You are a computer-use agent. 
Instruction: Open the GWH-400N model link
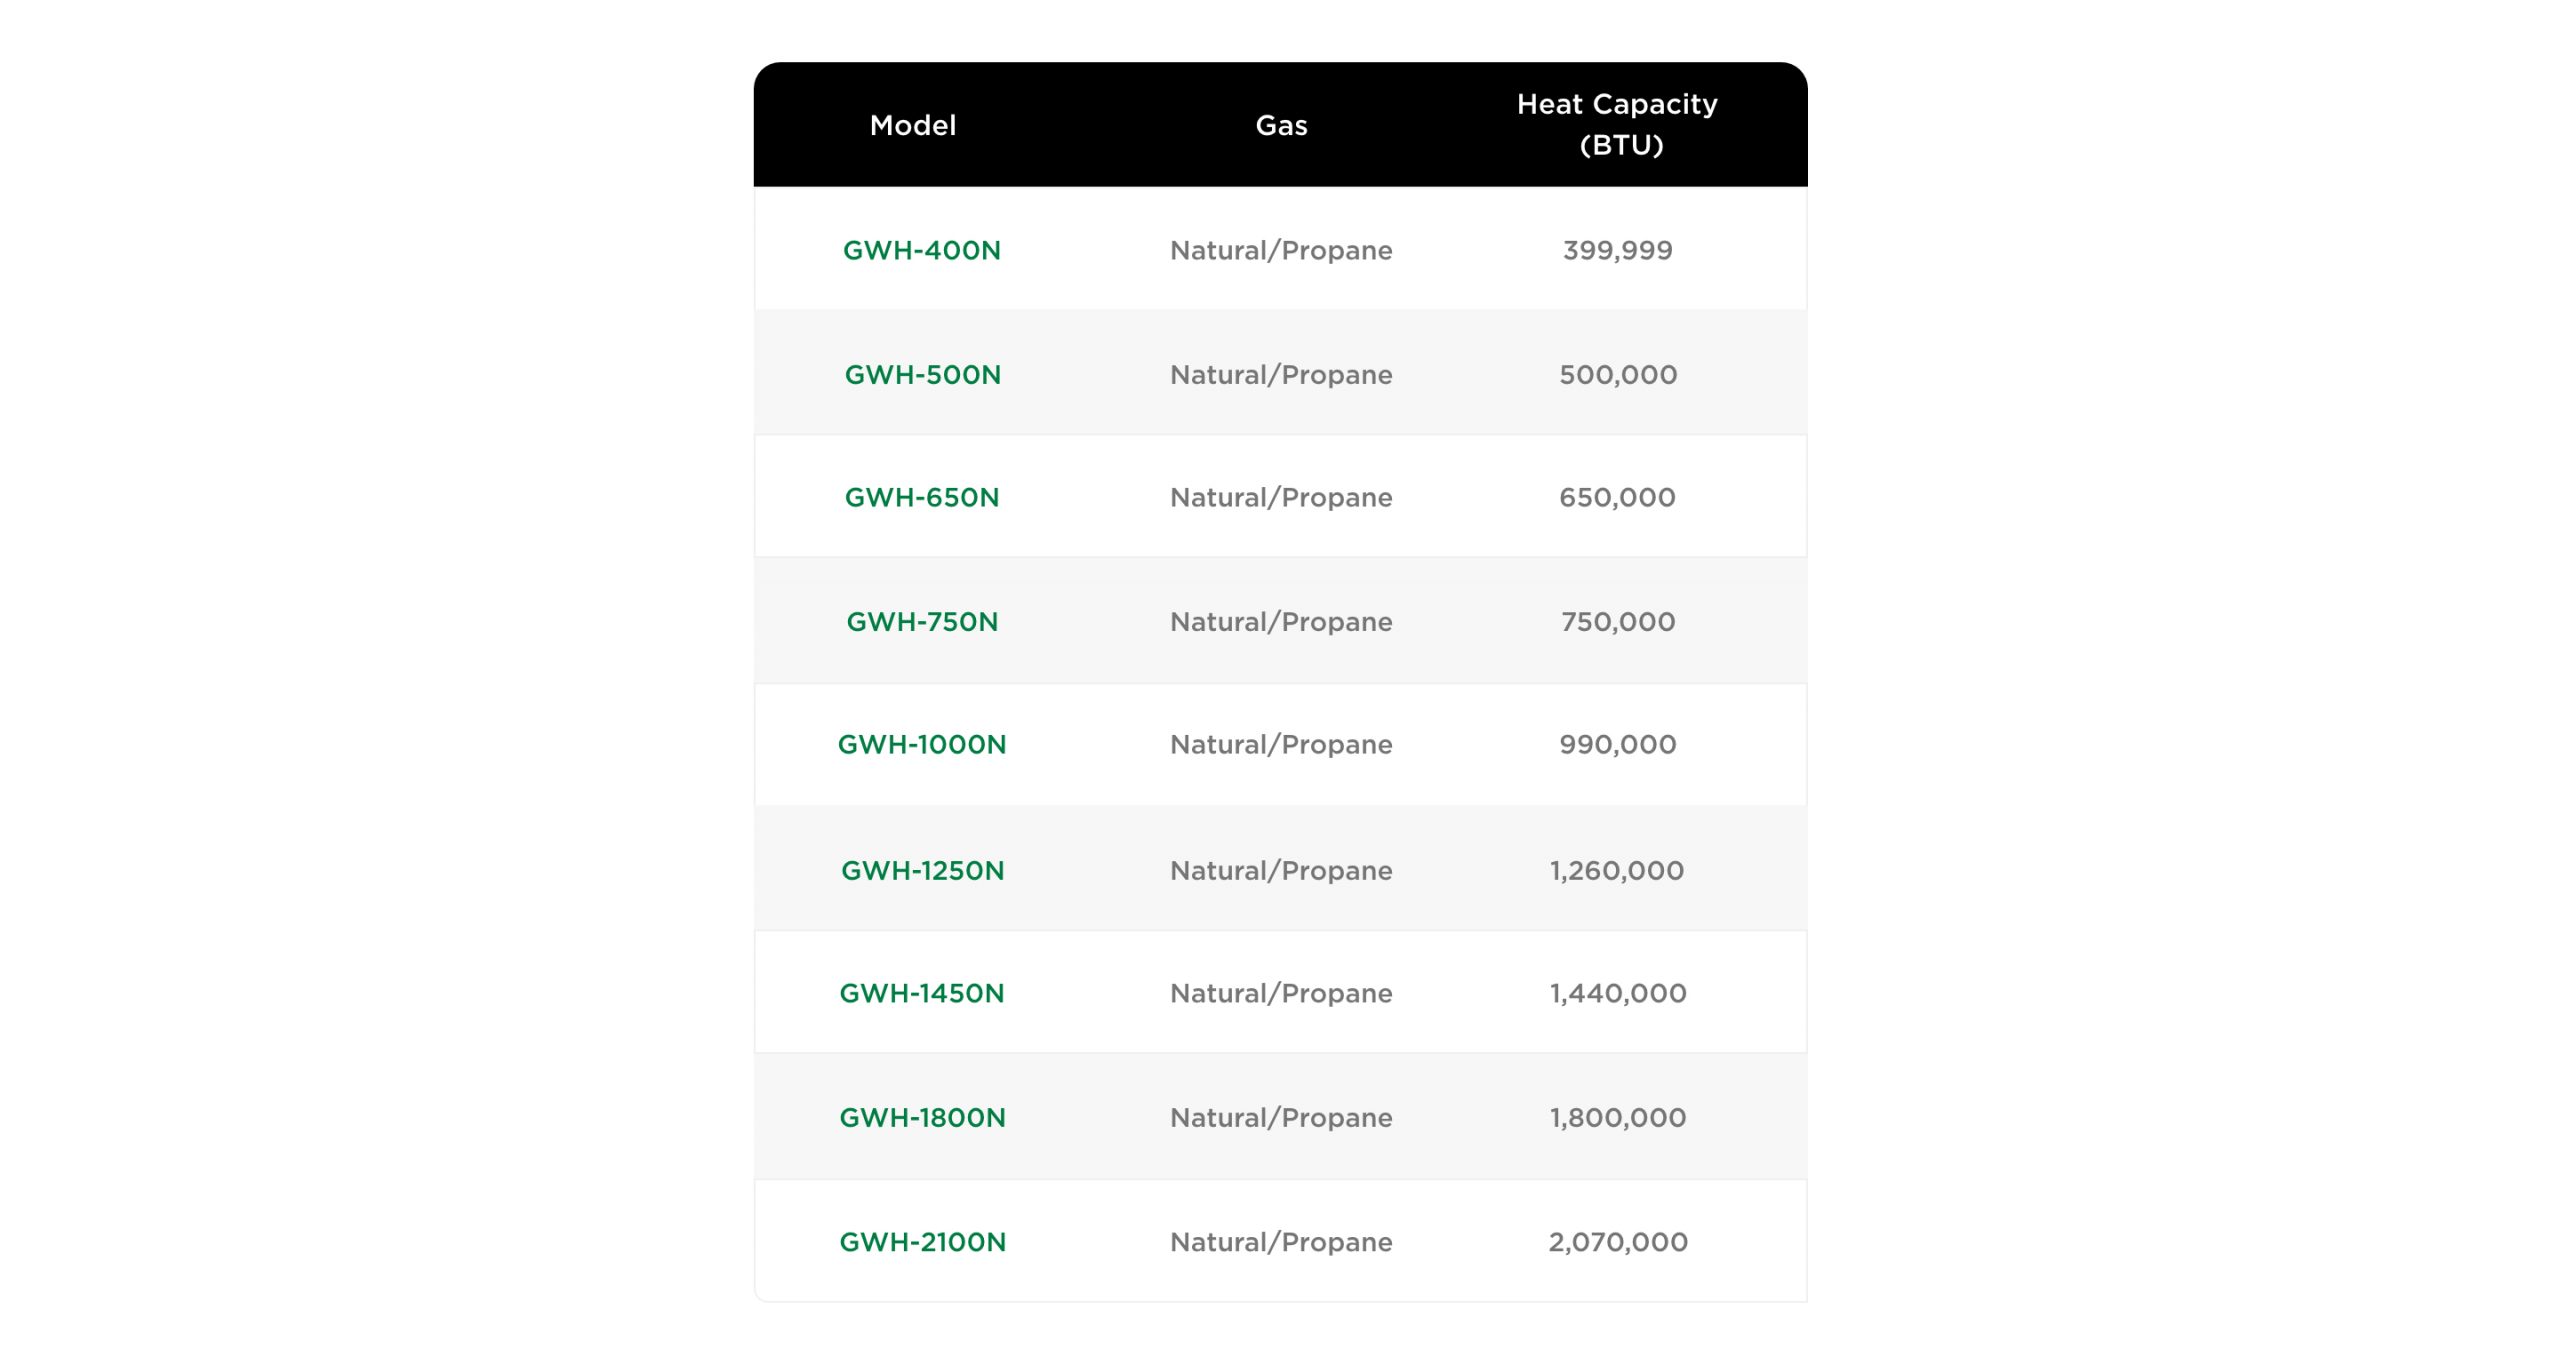[921, 250]
